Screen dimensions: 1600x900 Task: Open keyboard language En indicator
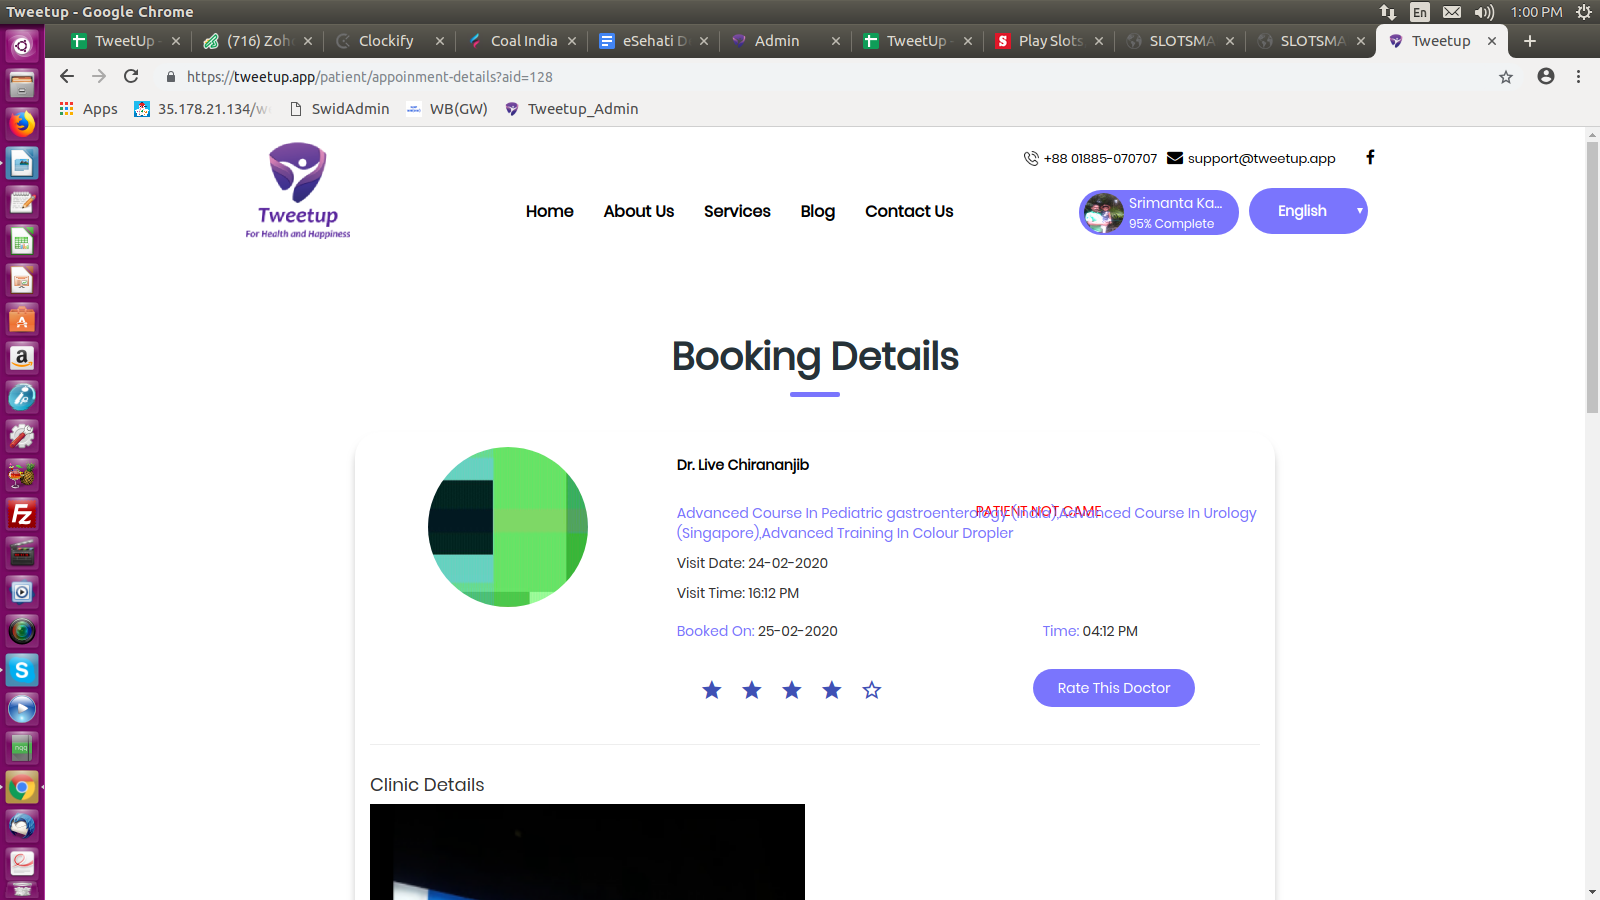coord(1419,12)
